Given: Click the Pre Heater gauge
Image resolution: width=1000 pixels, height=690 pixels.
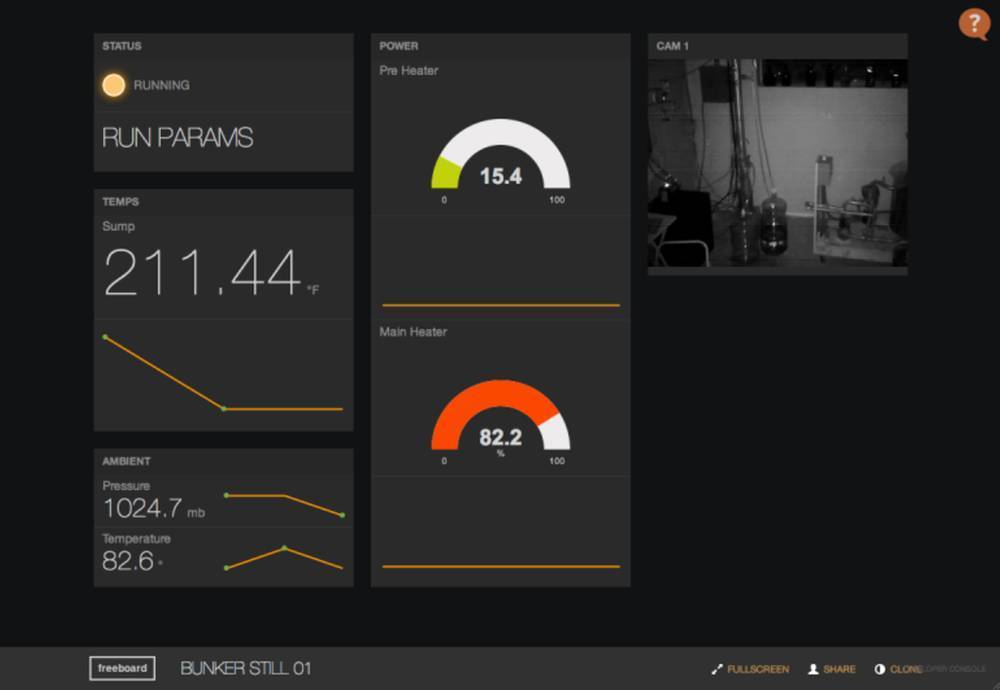Looking at the screenshot, I should pyautogui.click(x=500, y=158).
